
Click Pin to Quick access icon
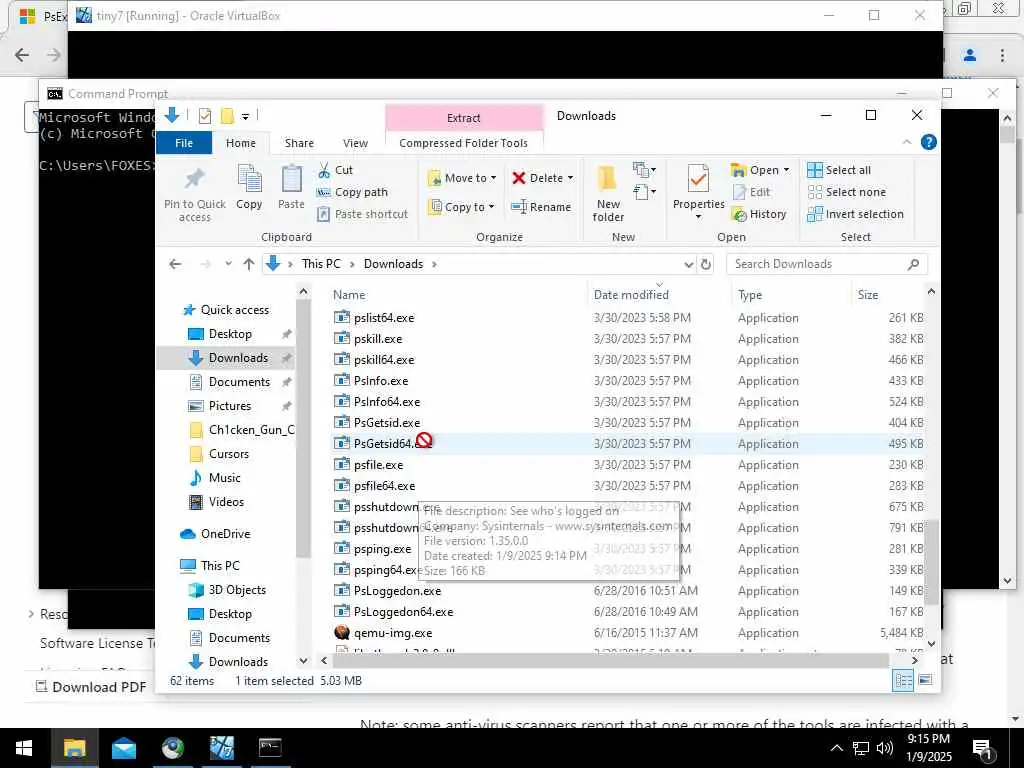(x=195, y=179)
